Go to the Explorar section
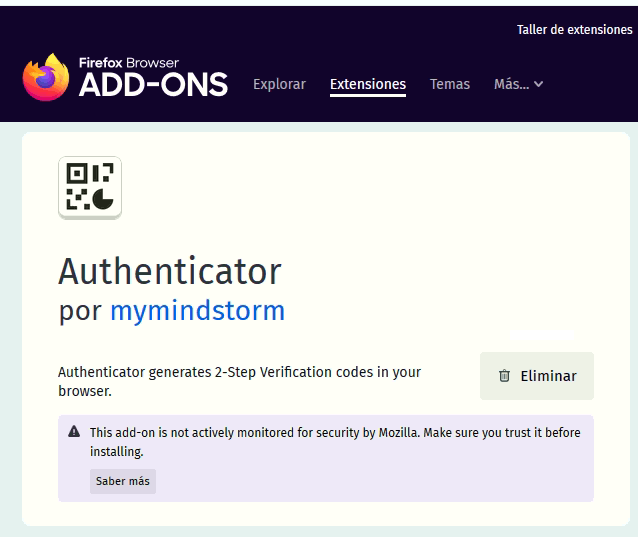The height and width of the screenshot is (537, 638). (x=279, y=85)
